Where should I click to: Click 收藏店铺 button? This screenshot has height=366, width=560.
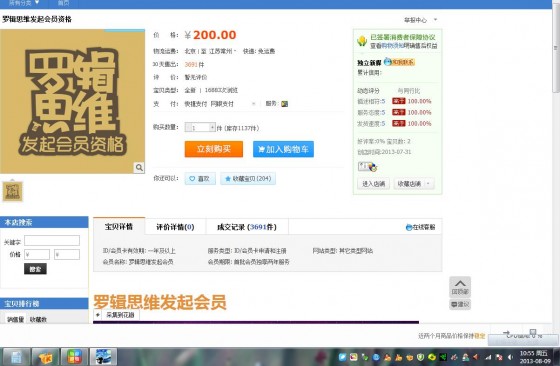pos(409,184)
